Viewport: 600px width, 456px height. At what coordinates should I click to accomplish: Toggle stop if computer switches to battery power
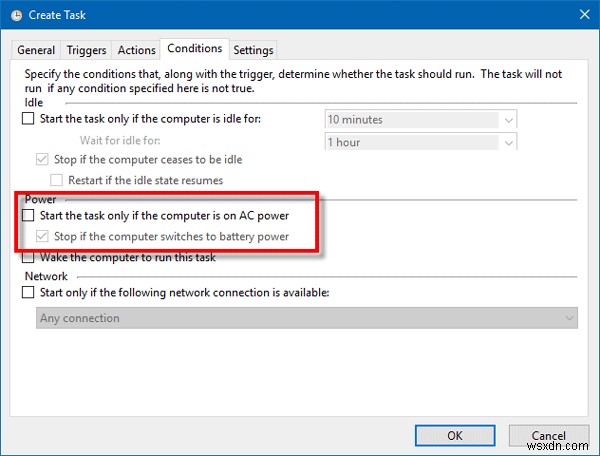42,236
